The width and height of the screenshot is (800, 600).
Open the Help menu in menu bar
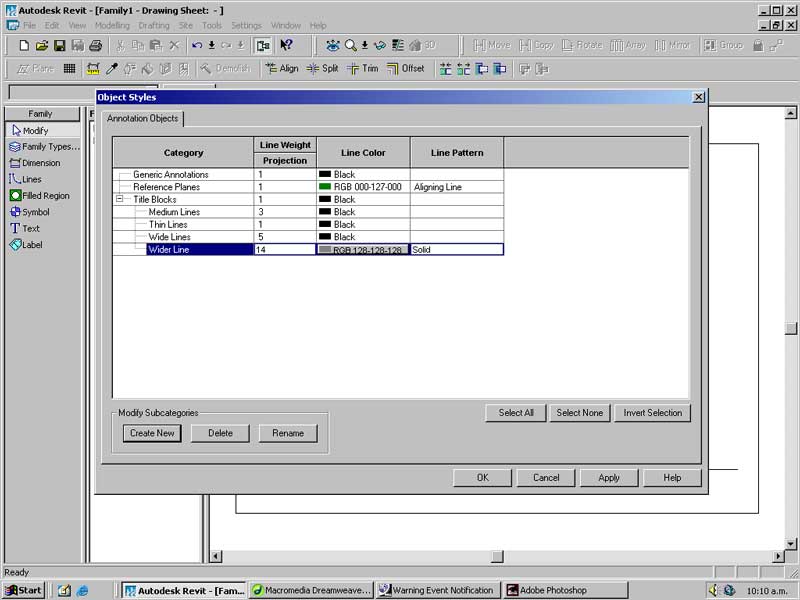(317, 25)
